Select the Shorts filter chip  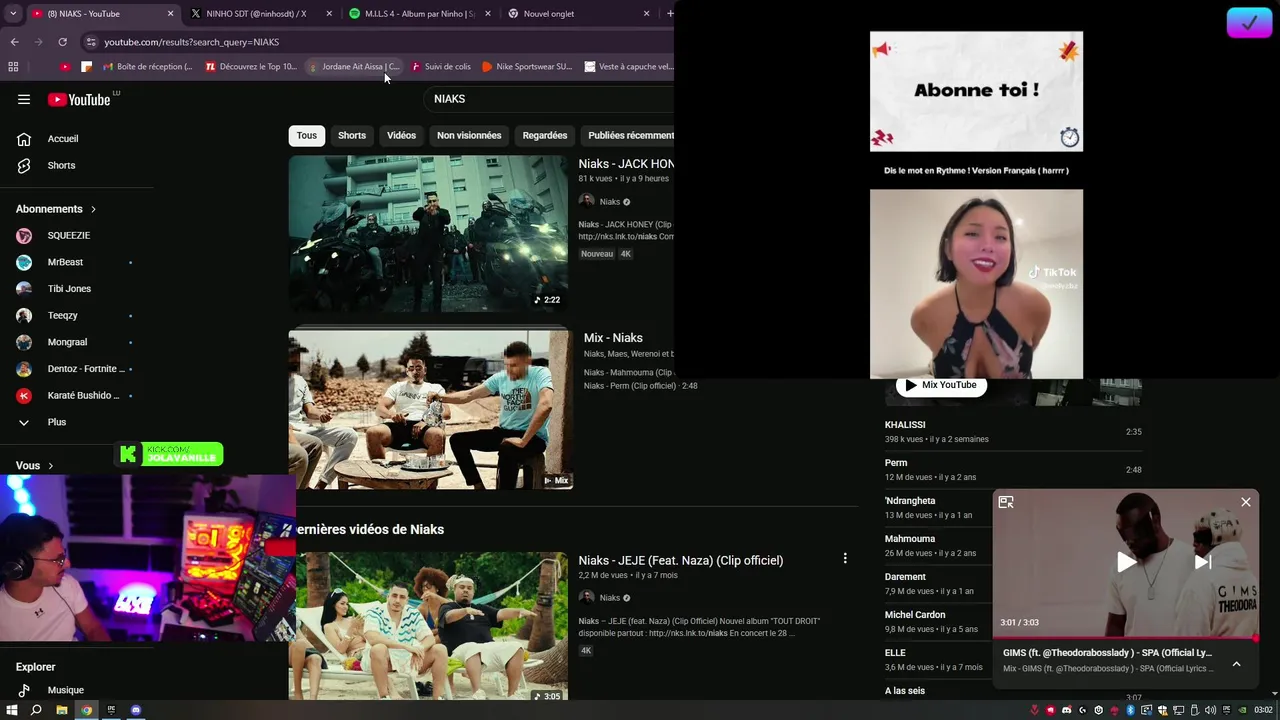(352, 136)
